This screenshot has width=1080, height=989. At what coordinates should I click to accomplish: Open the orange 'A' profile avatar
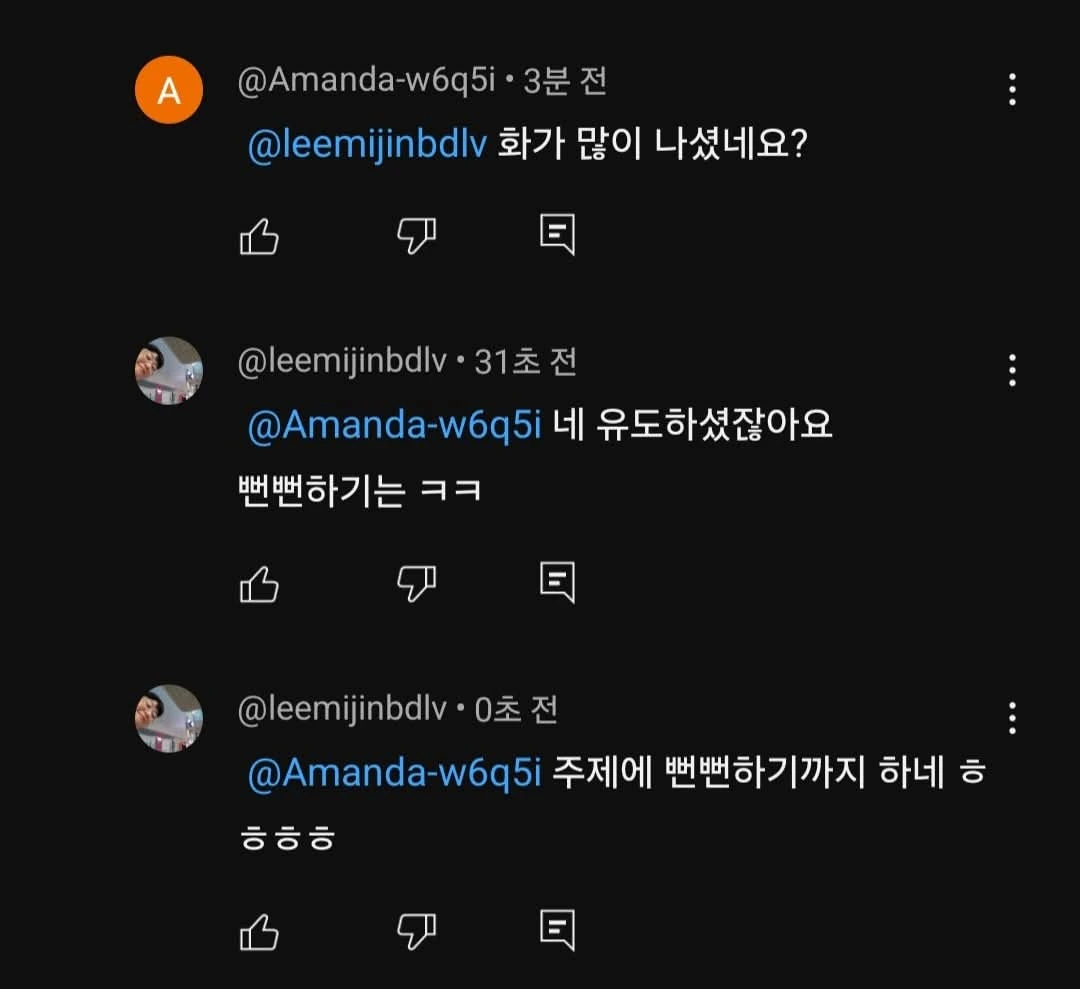point(169,90)
